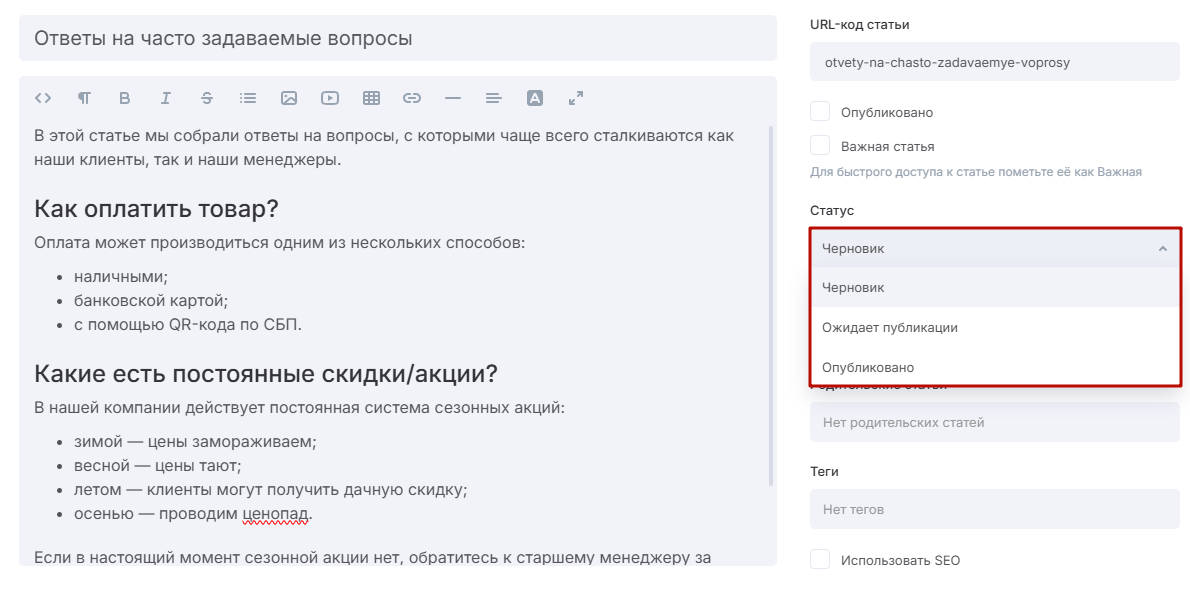Check the Опубликовано checkbox

coord(821,112)
